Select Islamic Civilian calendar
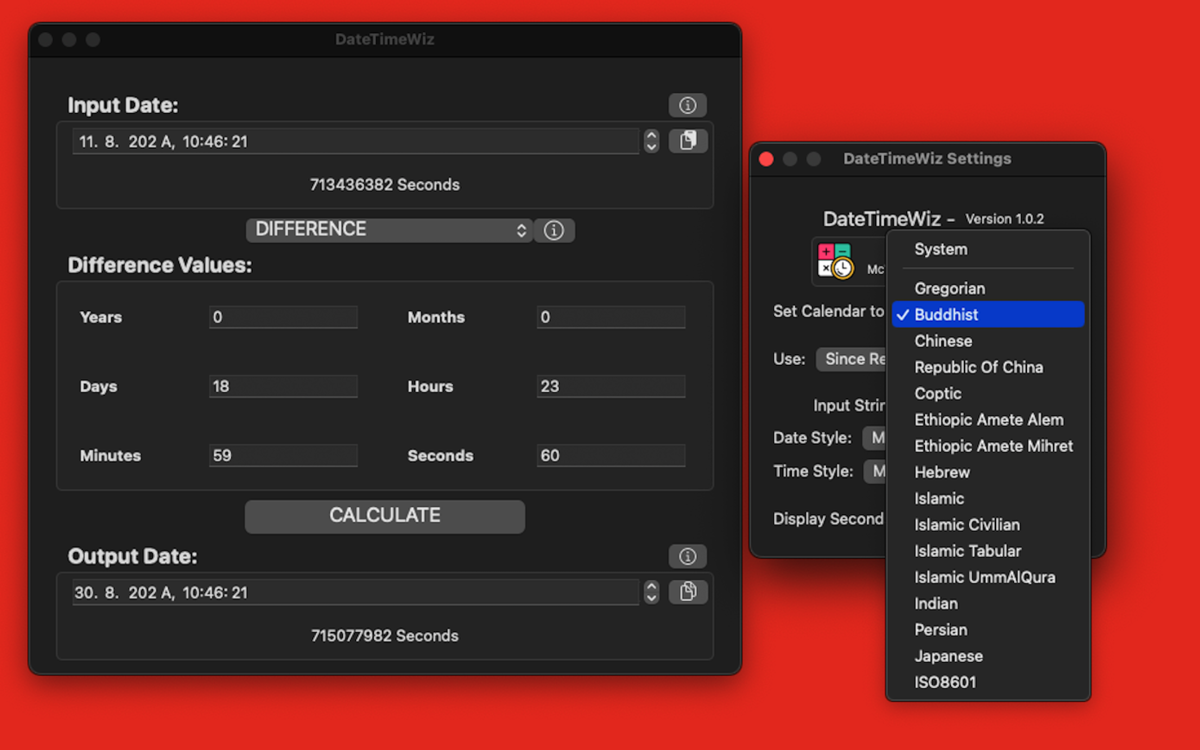 pos(988,524)
